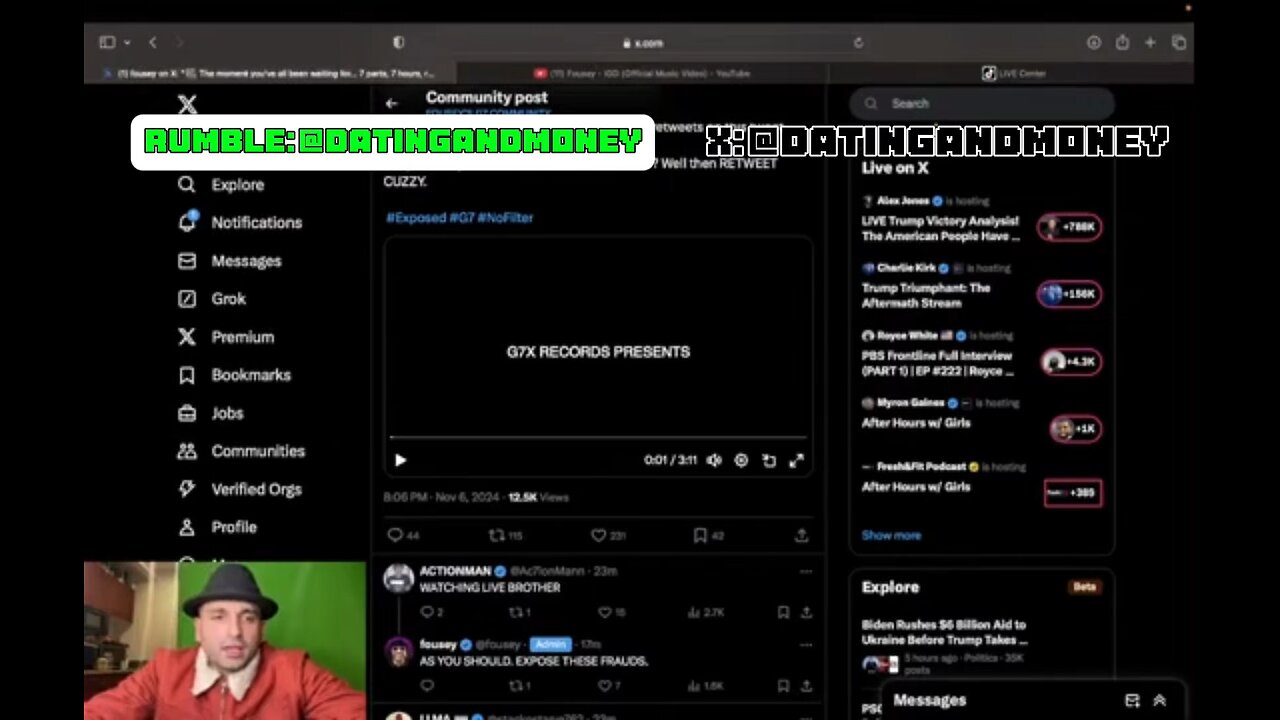
Task: Reload the x.com page
Action: (x=858, y=43)
